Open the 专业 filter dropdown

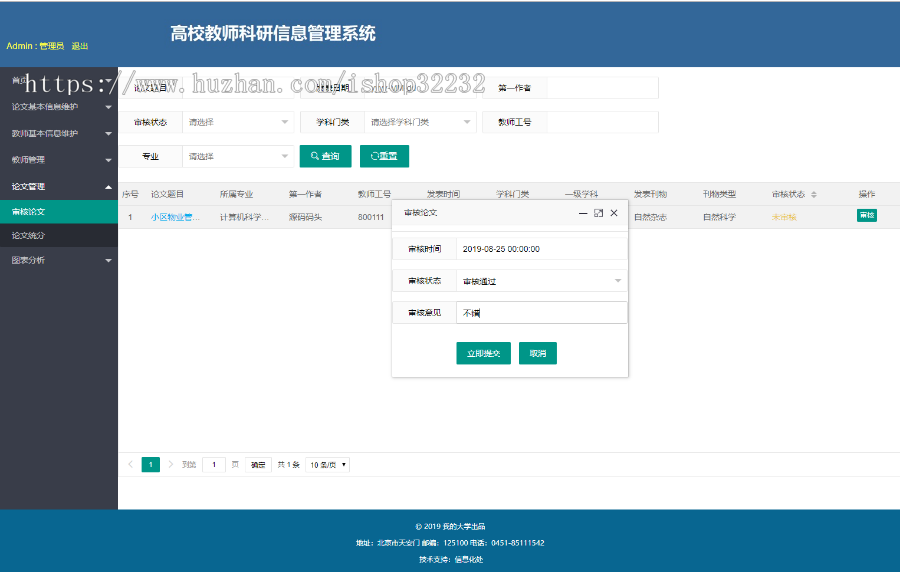coord(238,156)
